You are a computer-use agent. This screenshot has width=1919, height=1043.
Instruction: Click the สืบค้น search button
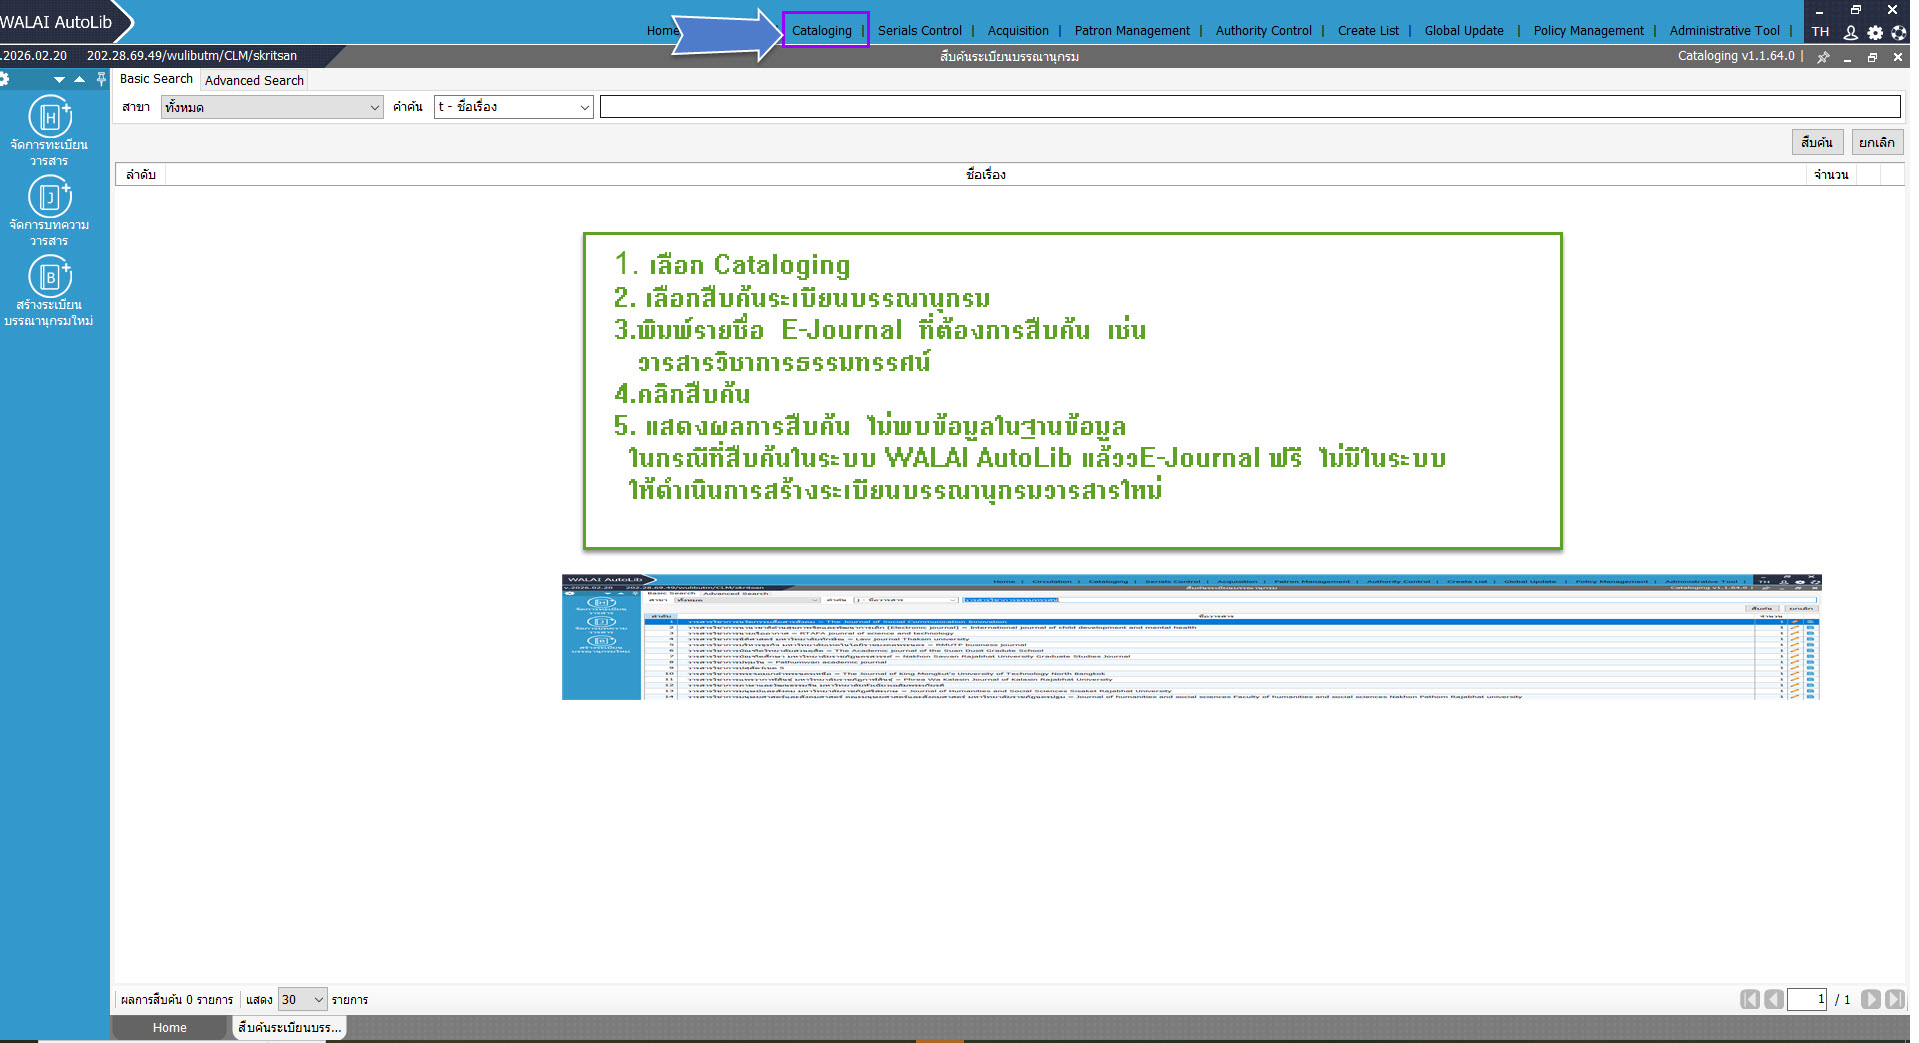1817,143
